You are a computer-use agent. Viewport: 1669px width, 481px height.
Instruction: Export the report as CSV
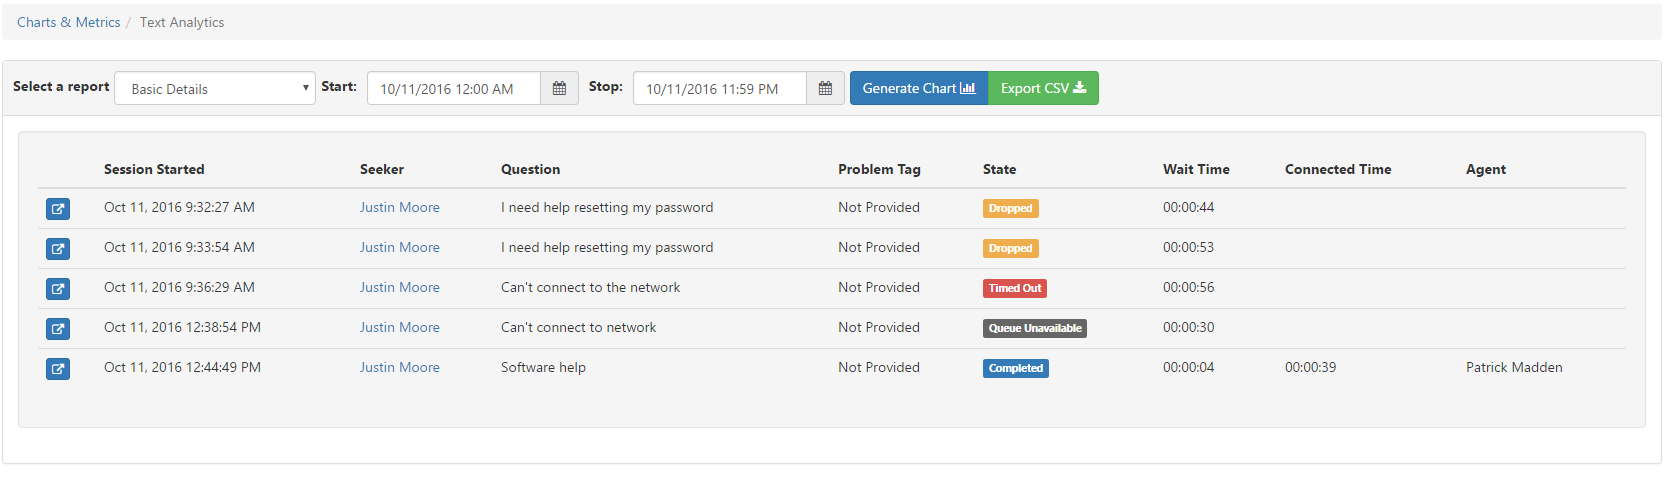click(x=1043, y=88)
